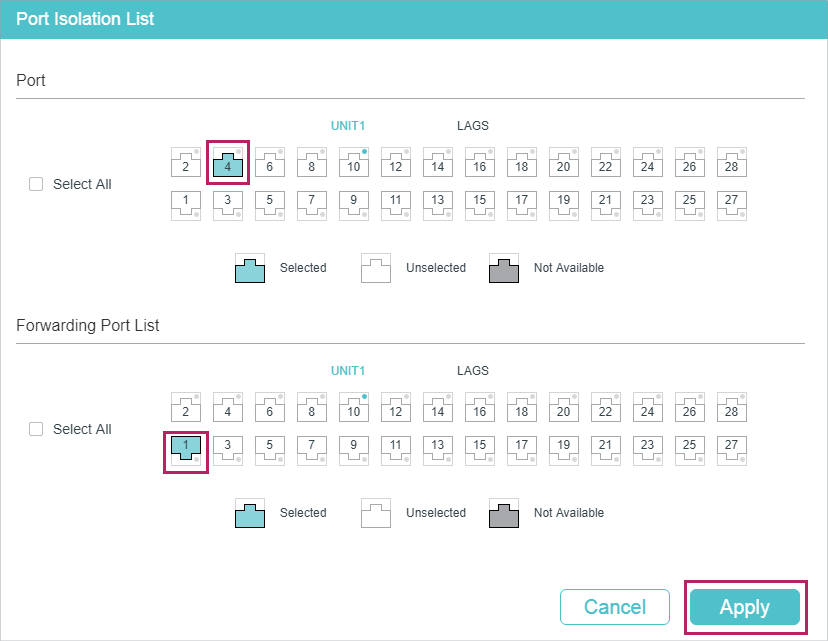
Task: Click the Cancel button
Action: (x=615, y=607)
